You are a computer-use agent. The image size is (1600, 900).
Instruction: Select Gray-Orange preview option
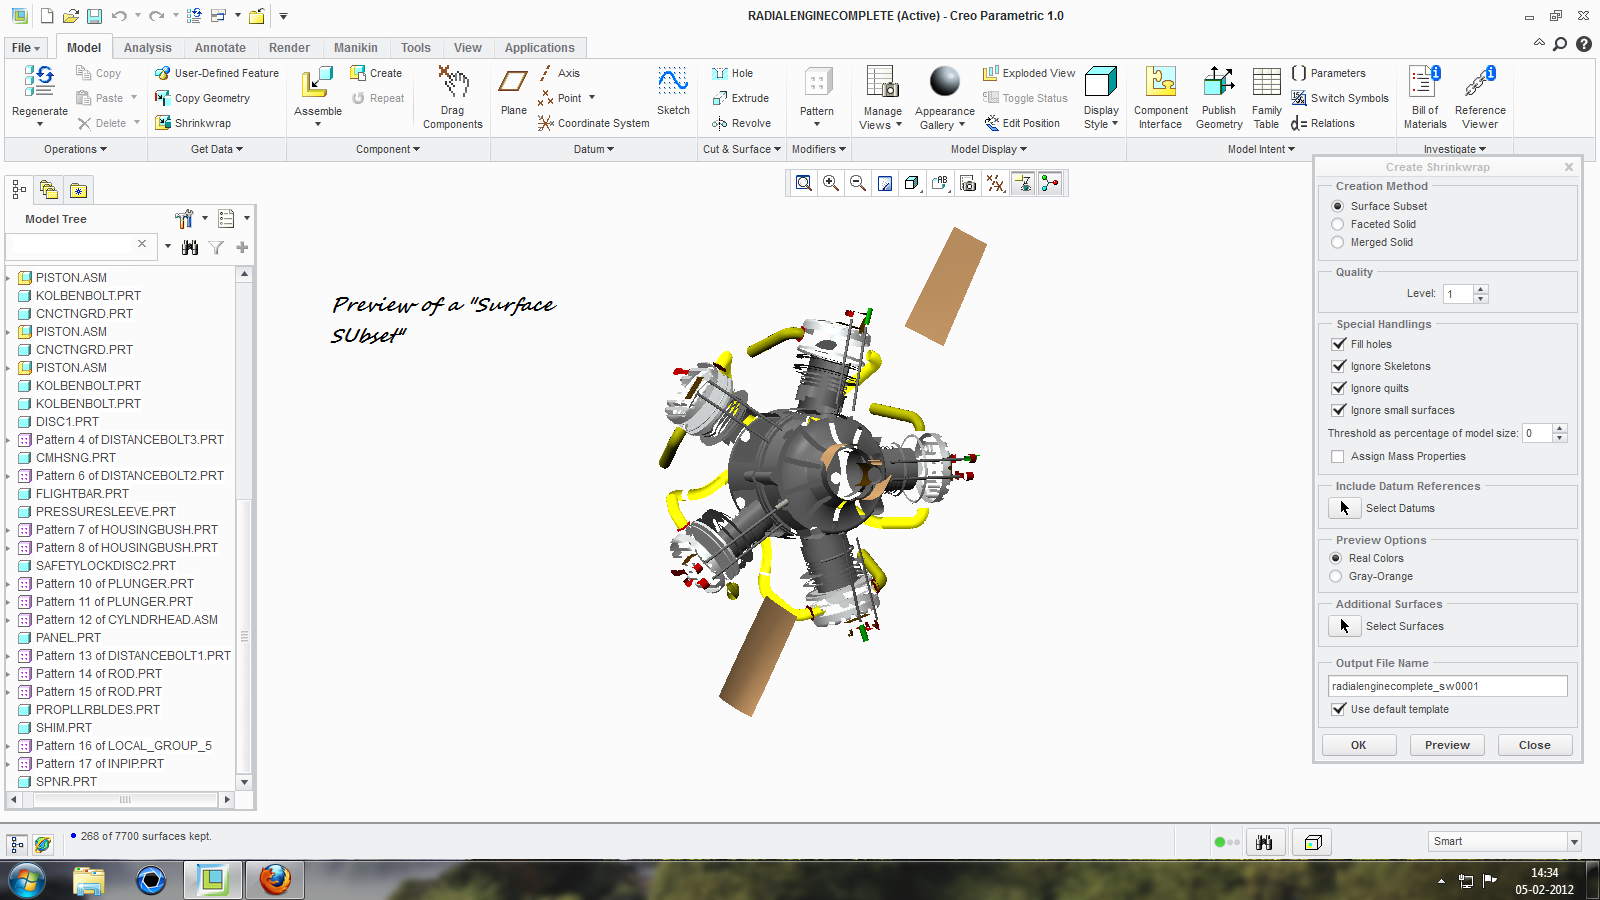tap(1336, 576)
